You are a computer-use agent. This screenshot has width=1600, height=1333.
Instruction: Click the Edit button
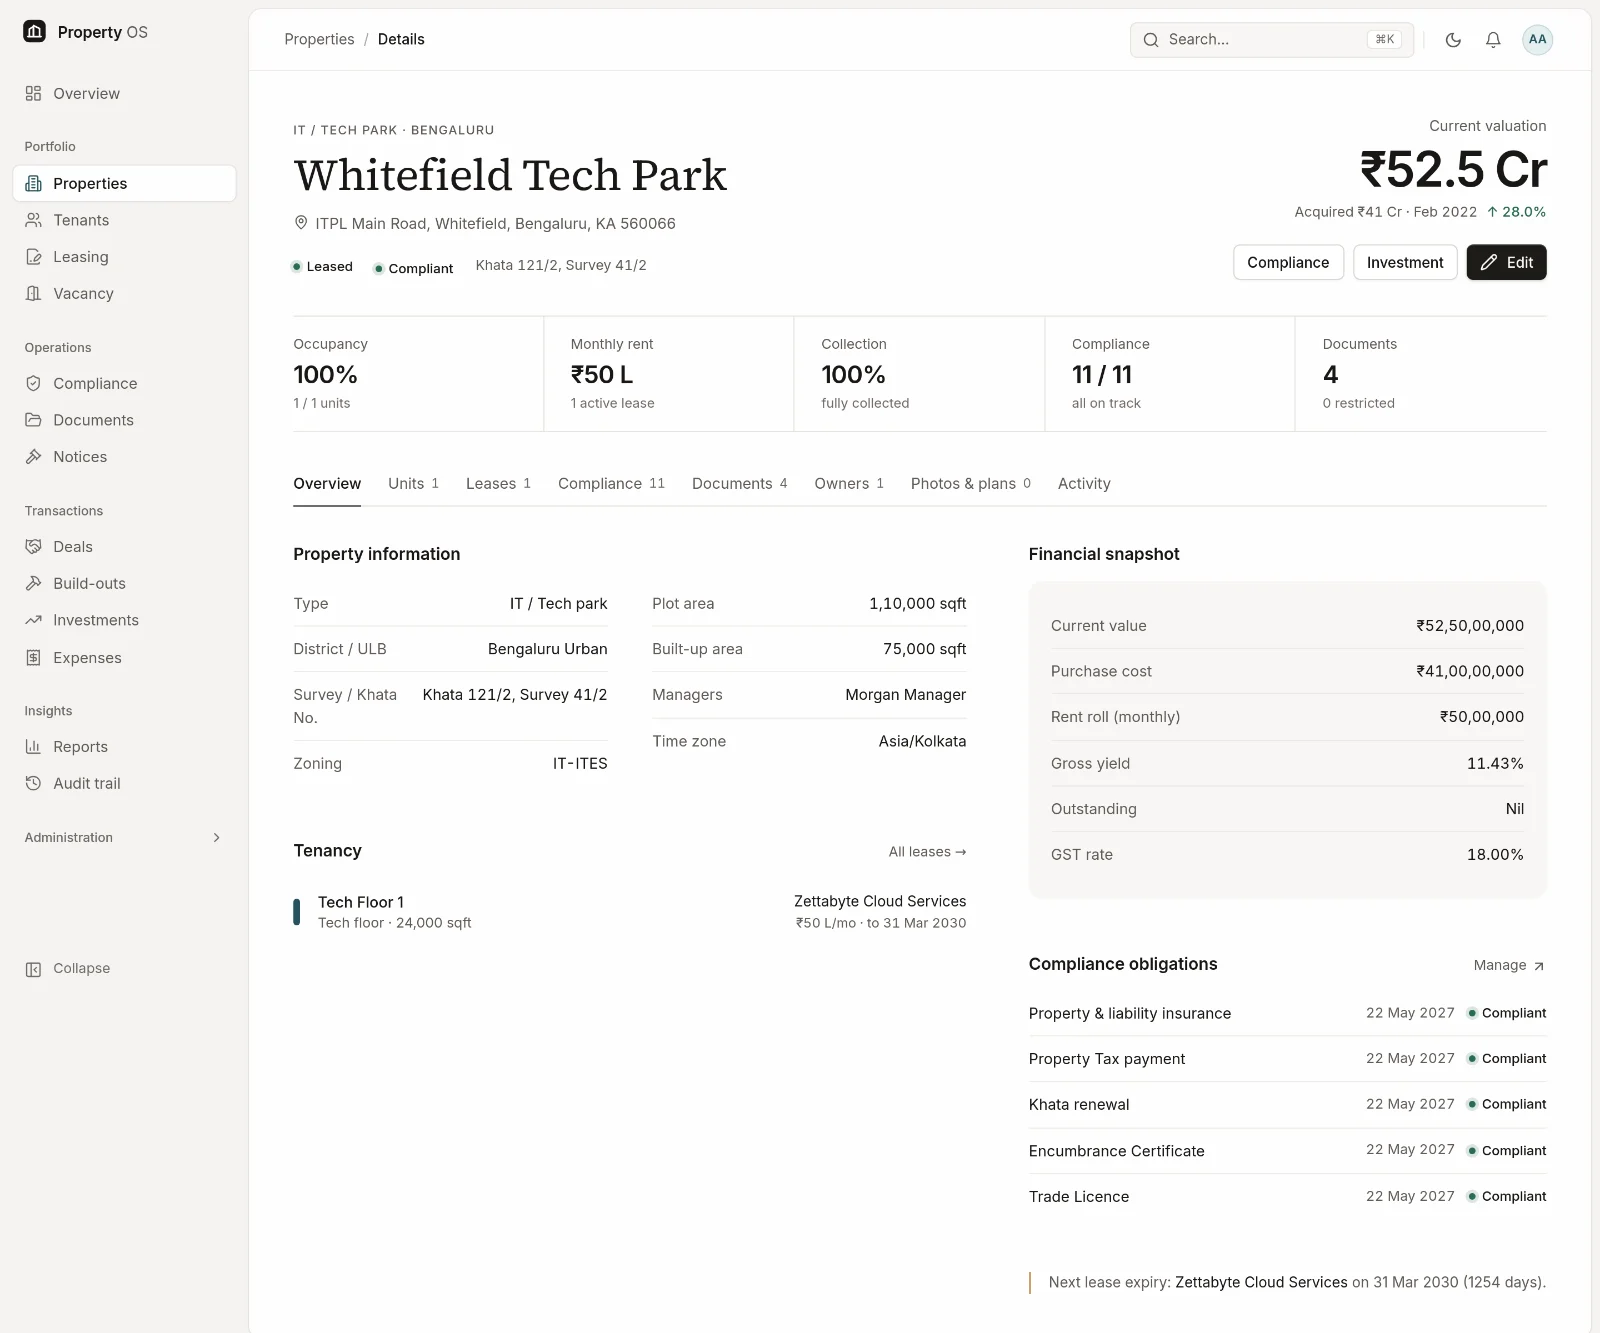[x=1506, y=263]
